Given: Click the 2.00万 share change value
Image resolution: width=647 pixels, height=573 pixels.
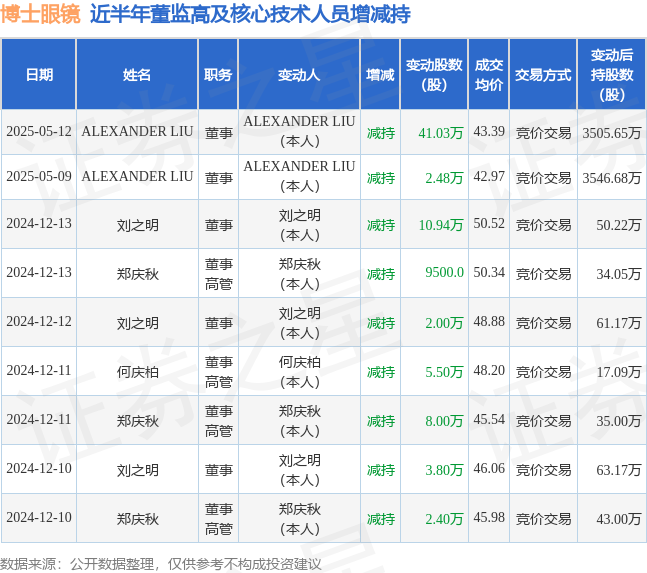Looking at the screenshot, I should (444, 323).
